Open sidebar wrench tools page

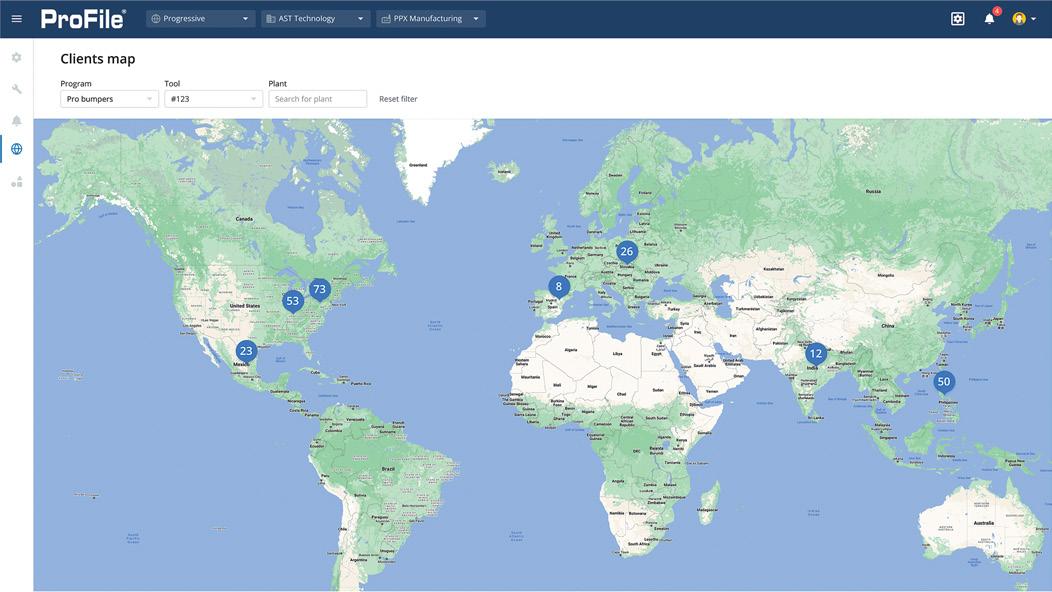pyautogui.click(x=17, y=89)
